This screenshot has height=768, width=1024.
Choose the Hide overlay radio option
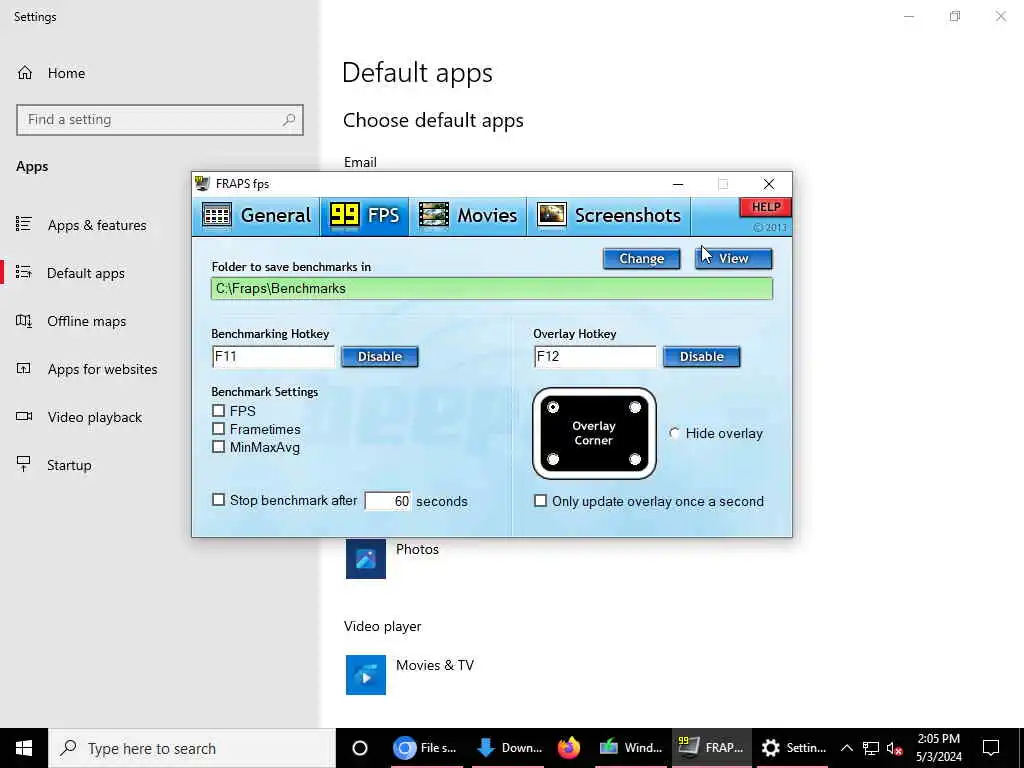click(x=675, y=433)
